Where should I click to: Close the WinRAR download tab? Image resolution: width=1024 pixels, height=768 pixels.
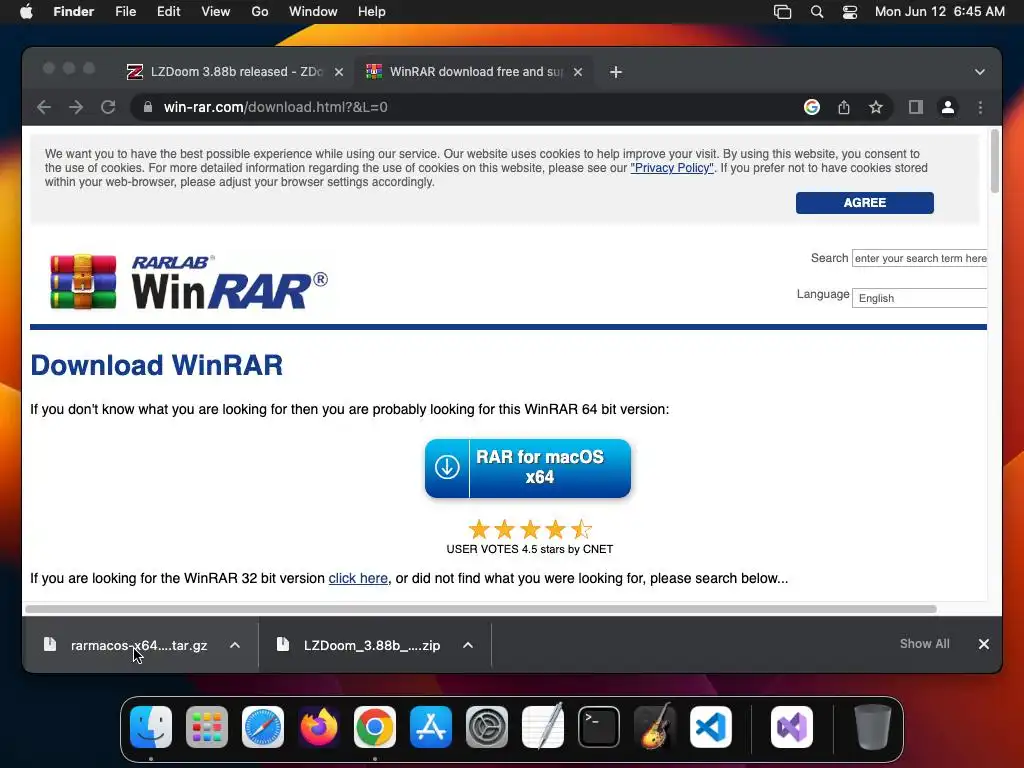click(578, 72)
